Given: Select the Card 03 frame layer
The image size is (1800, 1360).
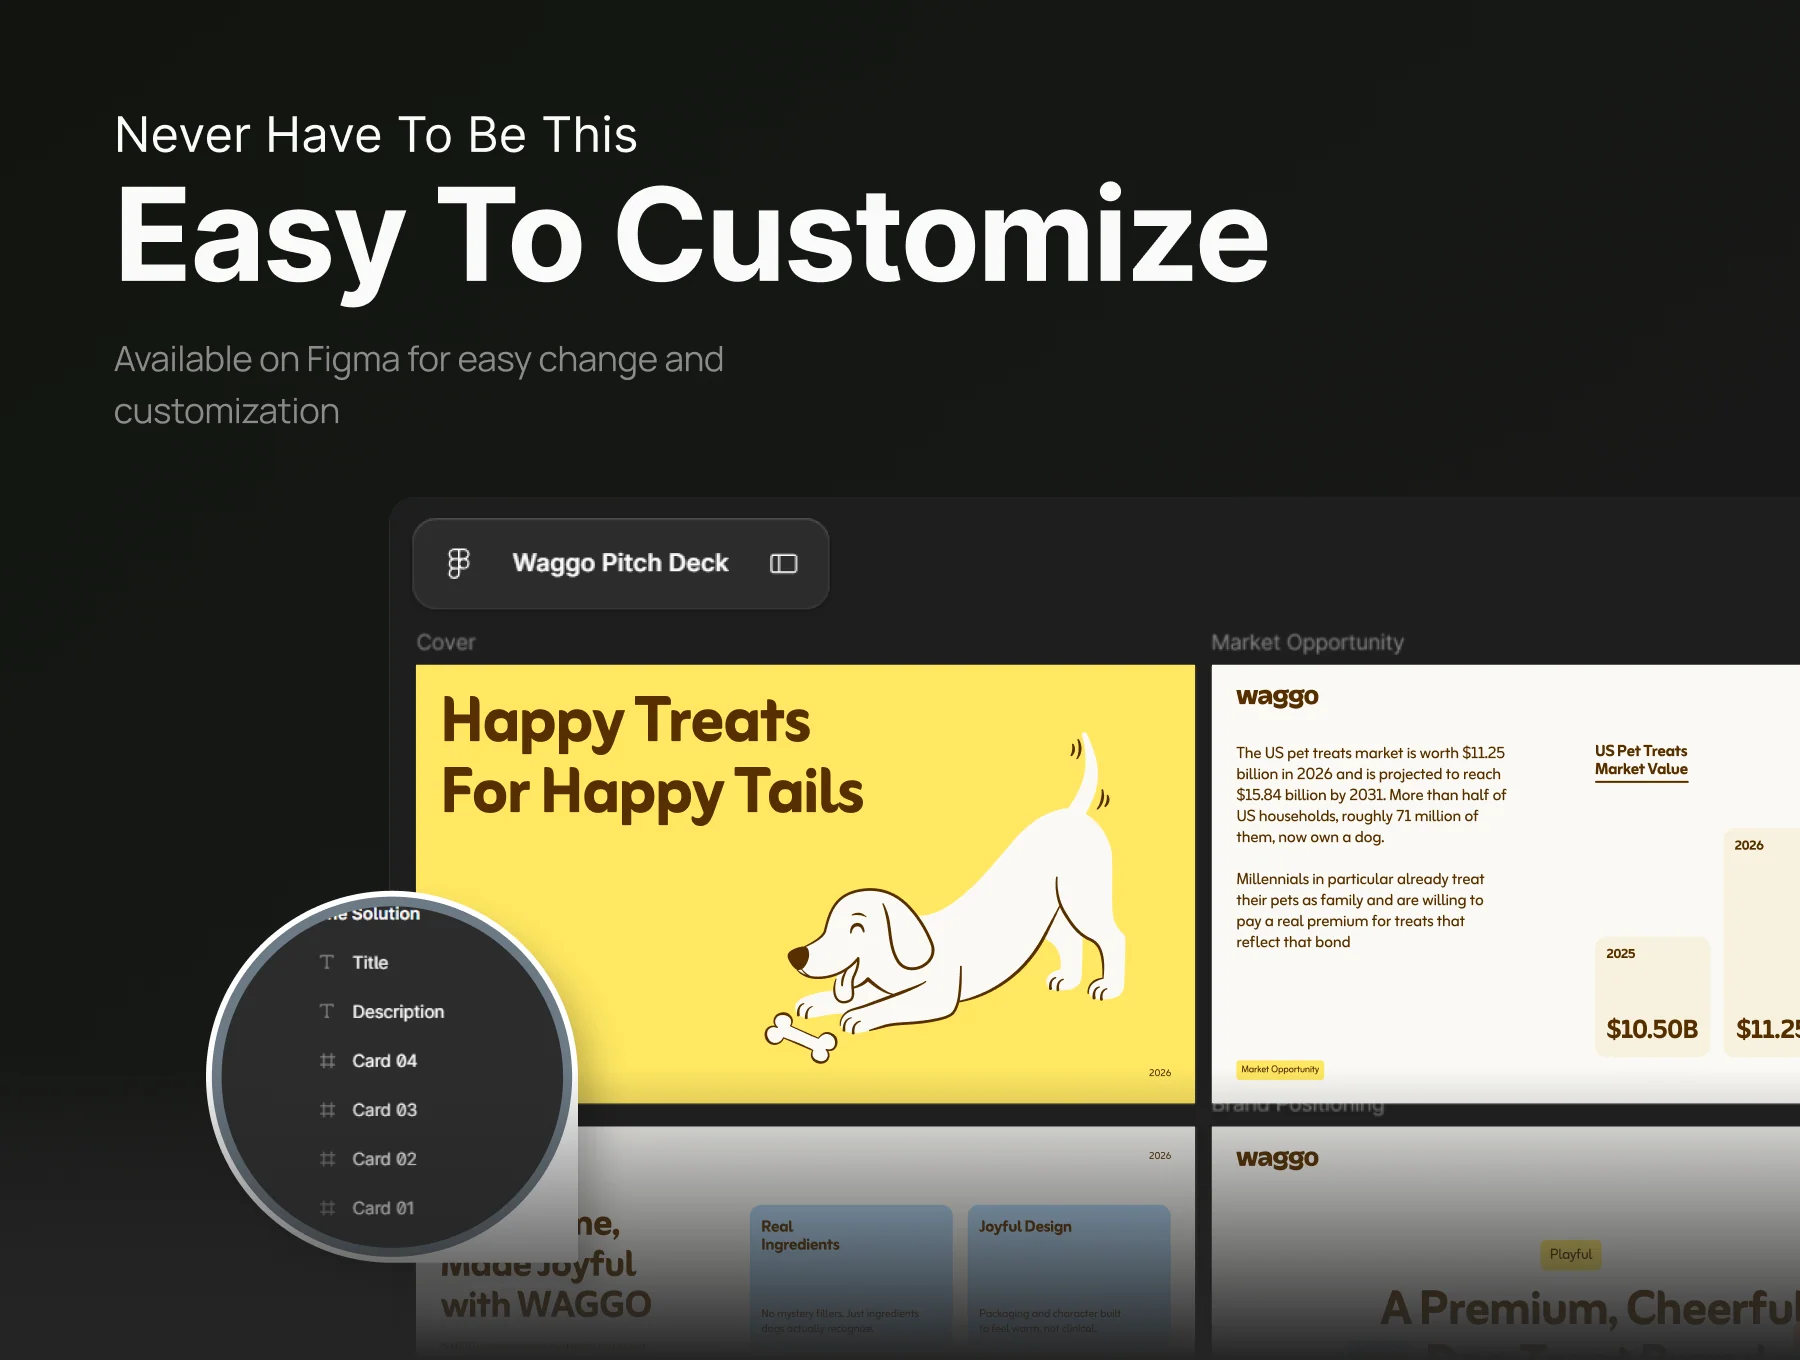Looking at the screenshot, I should [x=384, y=1110].
